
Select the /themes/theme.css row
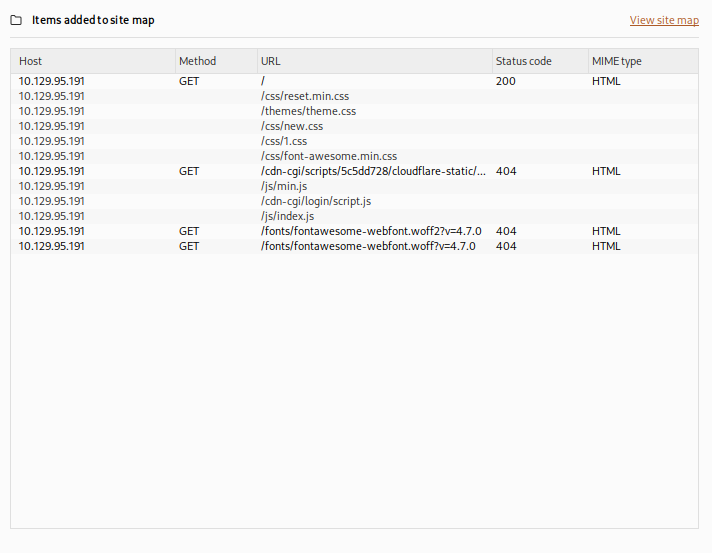[354, 111]
